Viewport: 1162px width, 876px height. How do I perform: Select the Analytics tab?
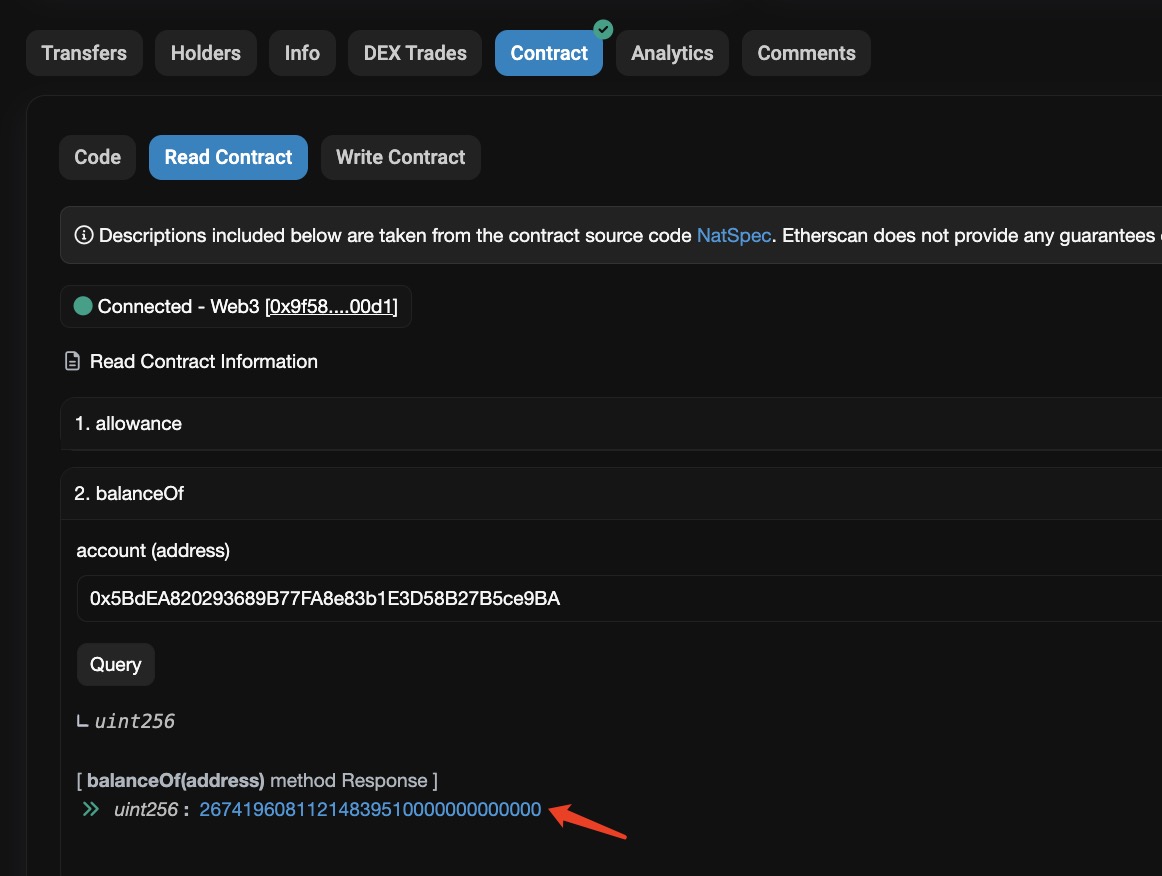click(672, 53)
